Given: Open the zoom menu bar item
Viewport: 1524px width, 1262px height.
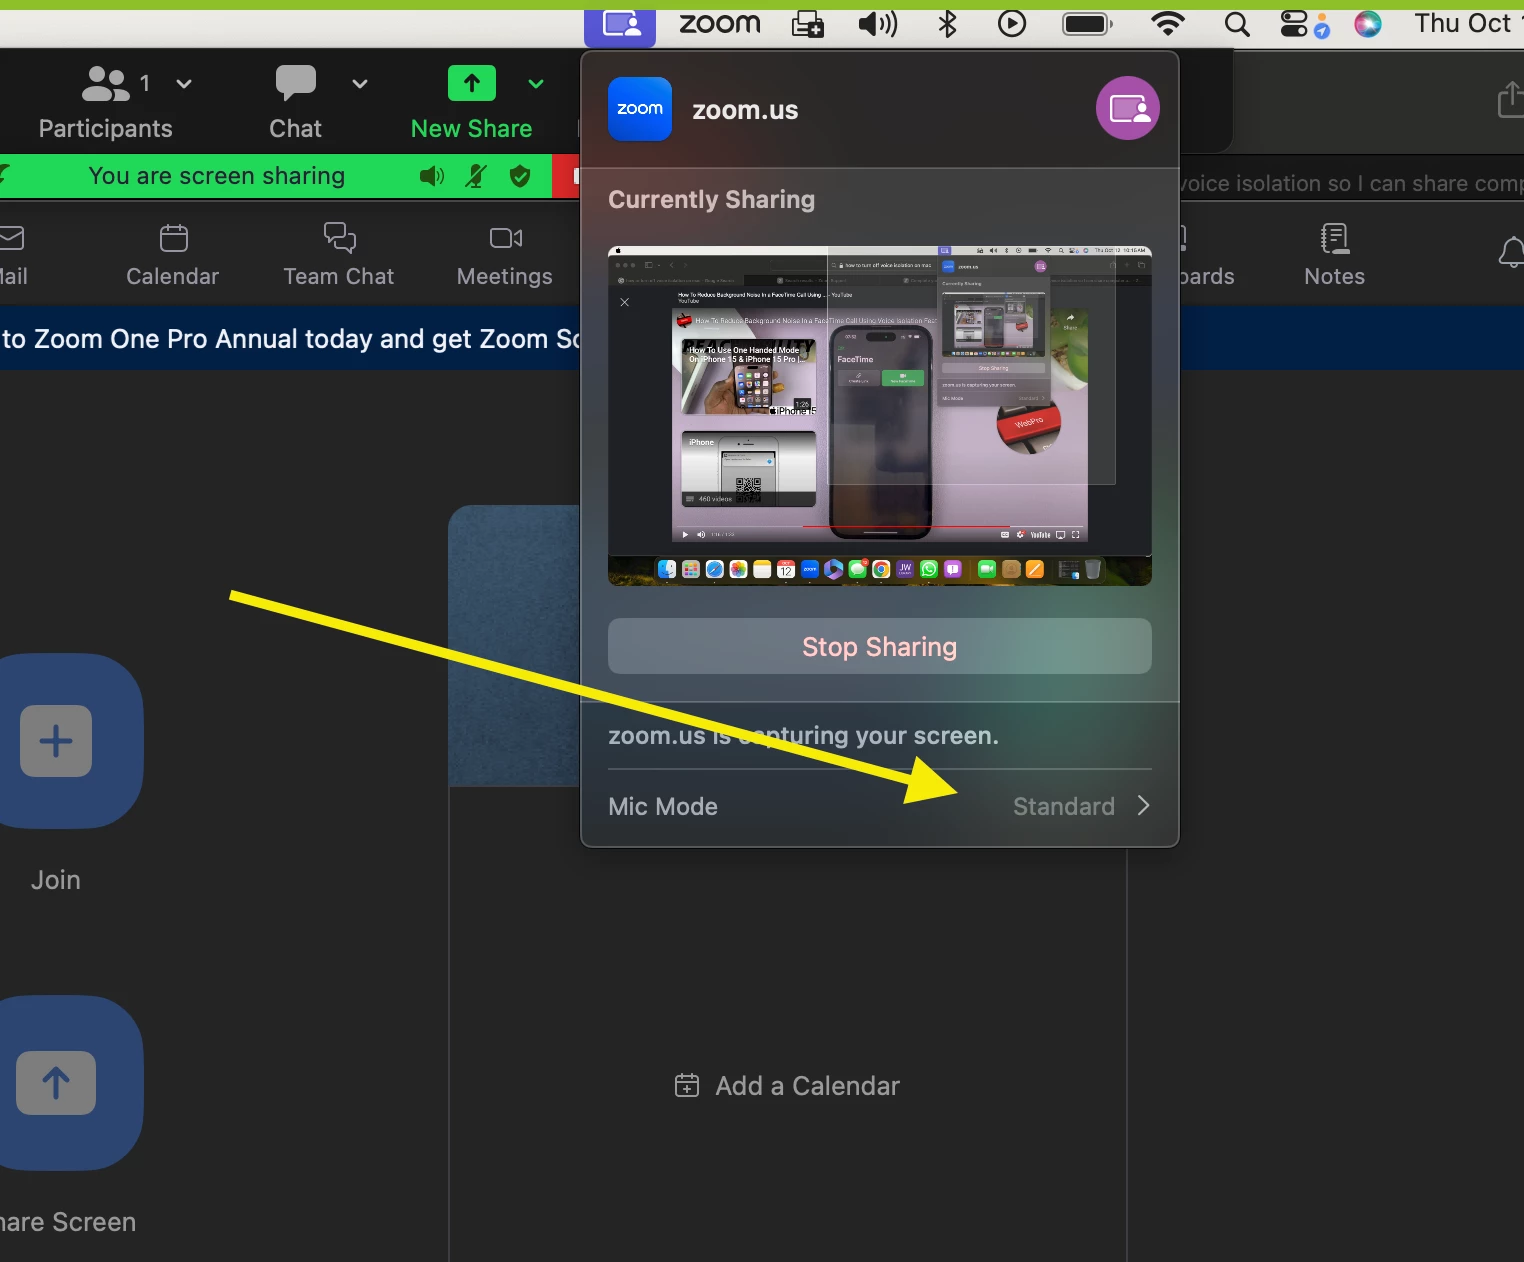Looking at the screenshot, I should point(720,23).
